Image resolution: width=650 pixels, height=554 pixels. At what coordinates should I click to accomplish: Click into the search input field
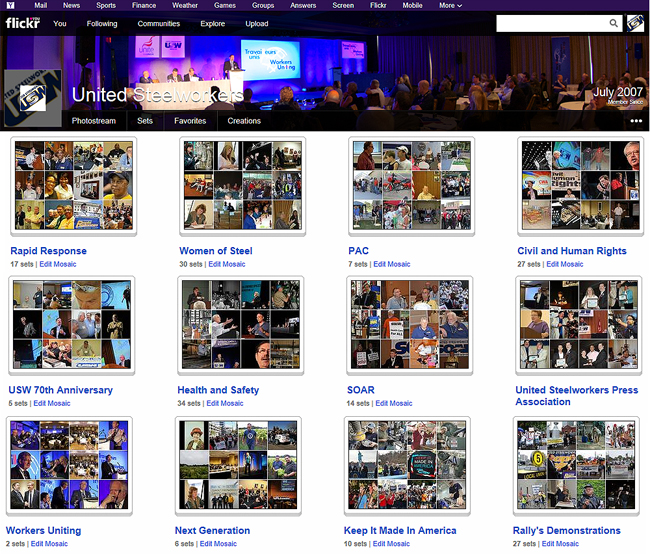tap(550, 23)
